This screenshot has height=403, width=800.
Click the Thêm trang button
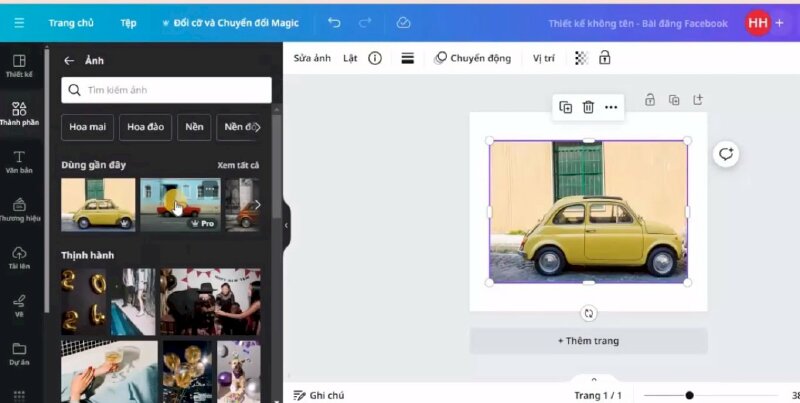click(x=588, y=341)
